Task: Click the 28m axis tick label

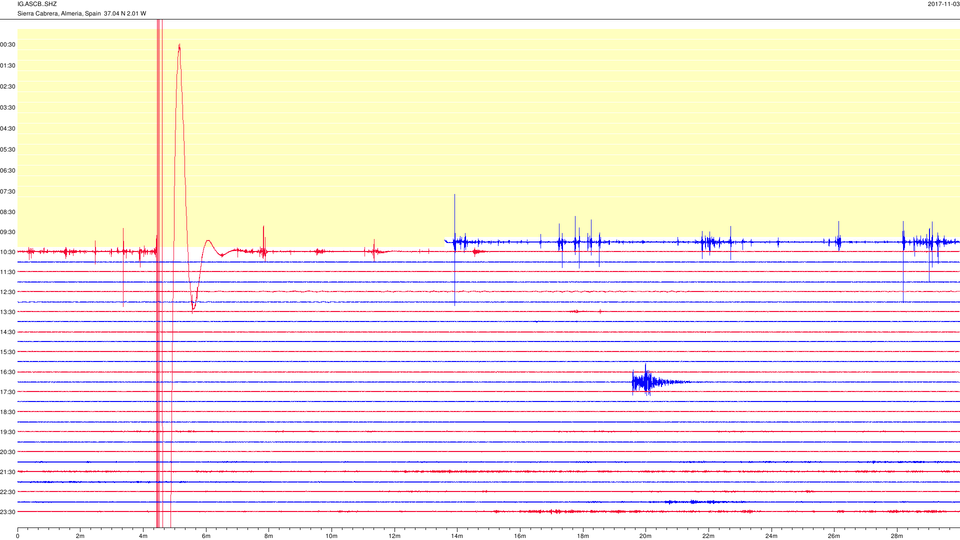Action: pyautogui.click(x=896, y=536)
